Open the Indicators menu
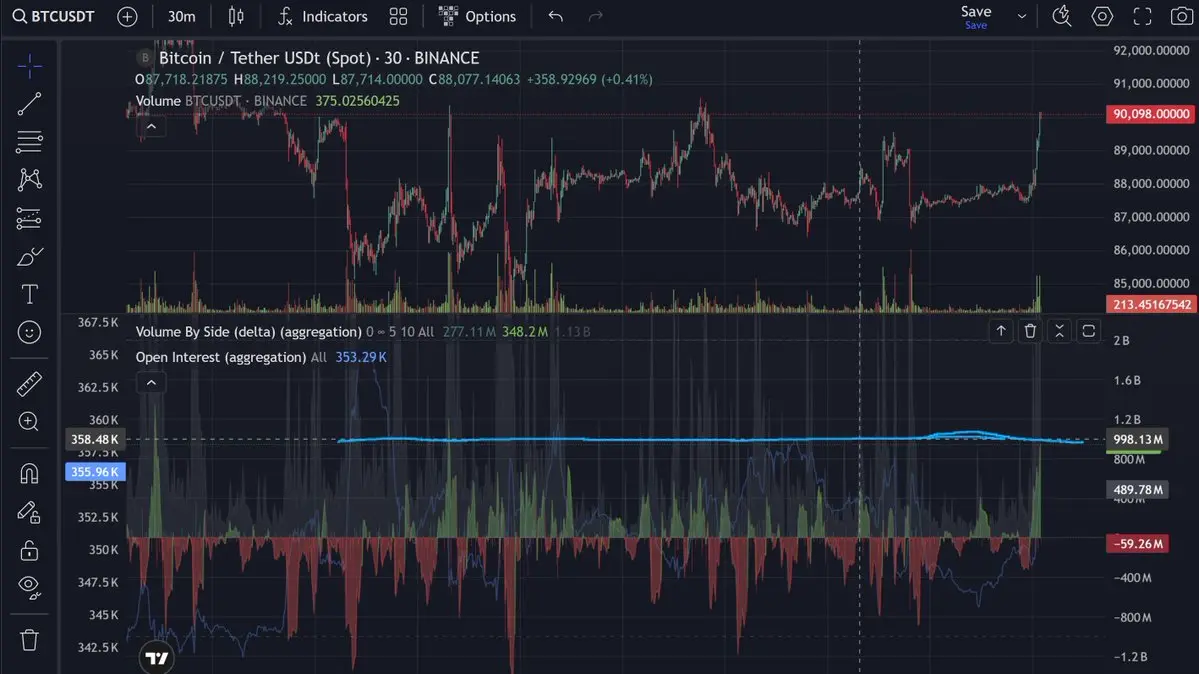This screenshot has height=674, width=1199. (x=322, y=16)
